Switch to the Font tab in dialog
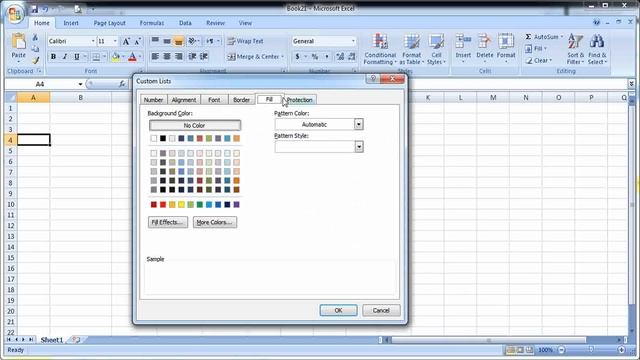 pyautogui.click(x=214, y=100)
